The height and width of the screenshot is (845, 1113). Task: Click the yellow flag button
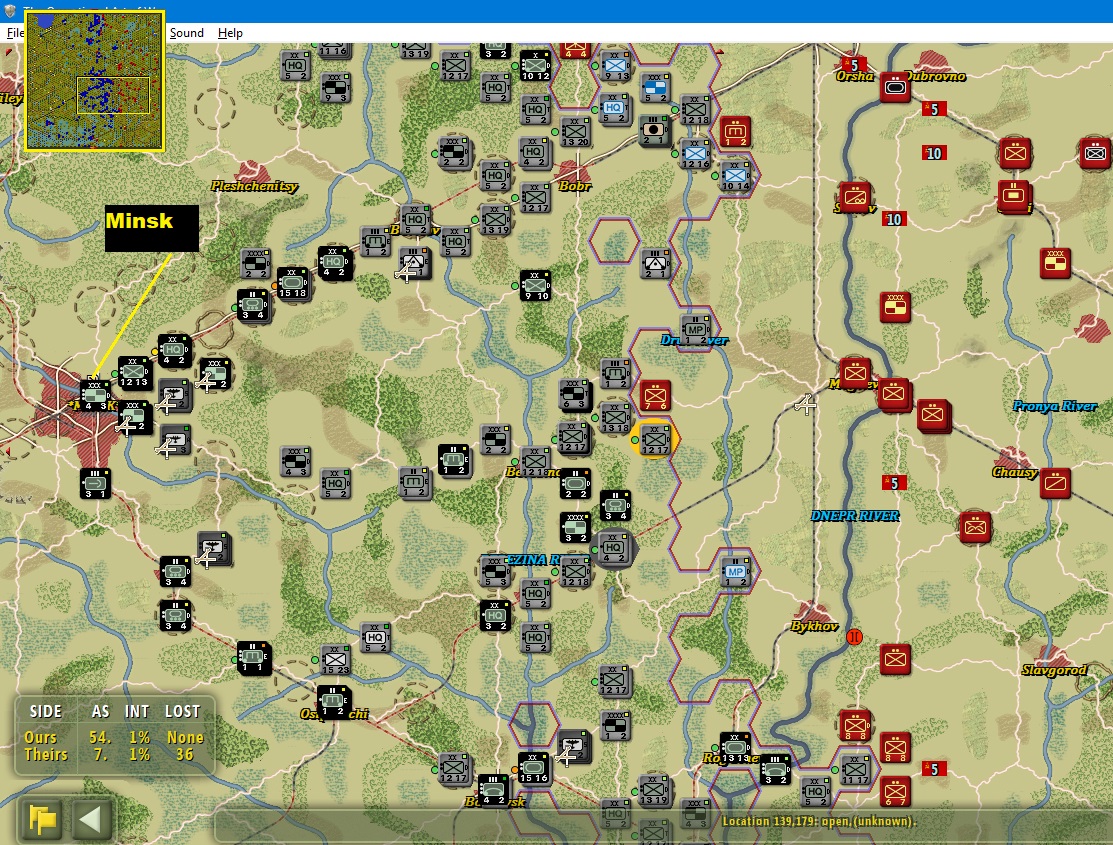43,819
